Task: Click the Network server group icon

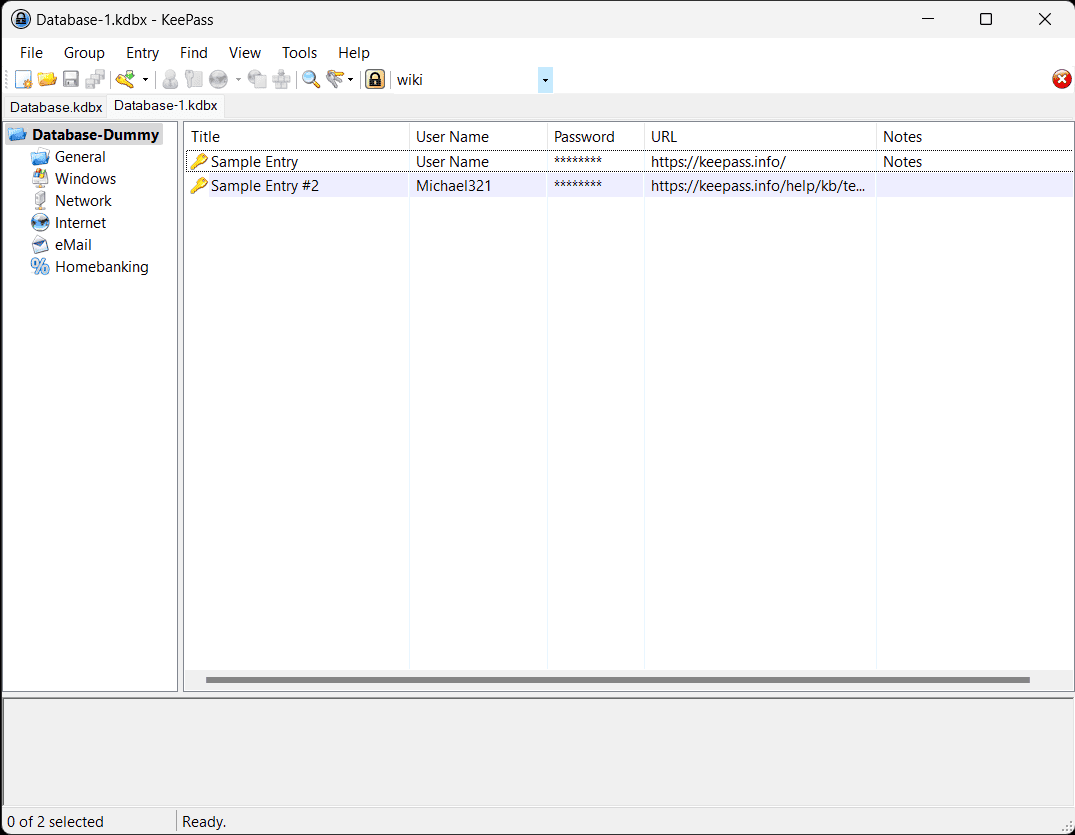Action: tap(40, 201)
